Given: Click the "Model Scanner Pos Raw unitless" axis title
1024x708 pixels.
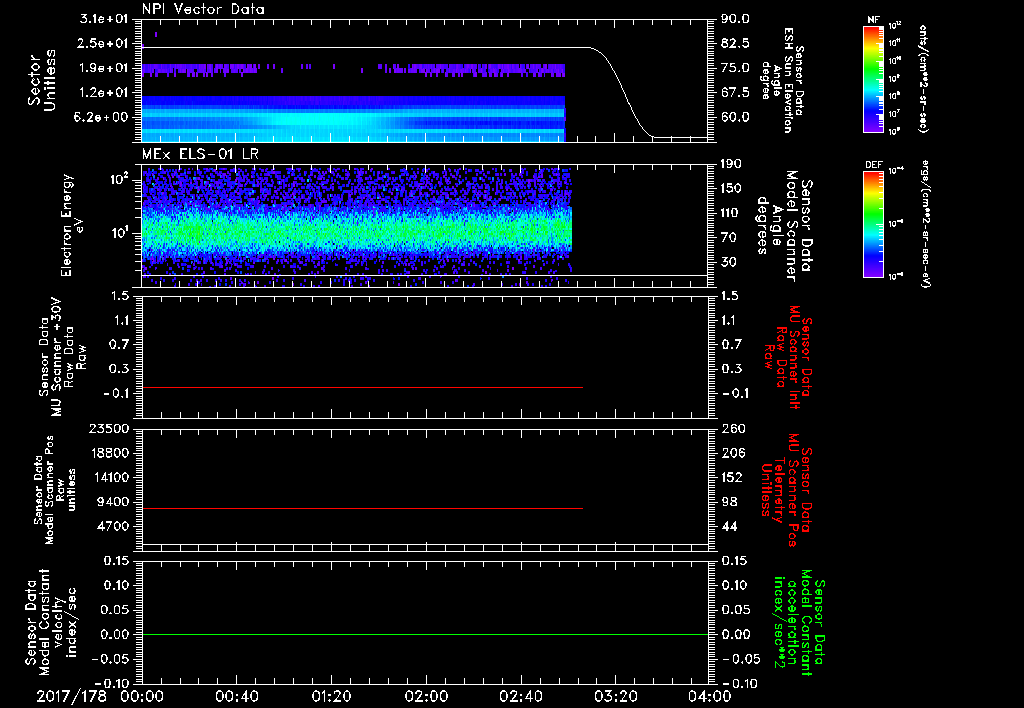Looking at the screenshot, I should [x=56, y=490].
